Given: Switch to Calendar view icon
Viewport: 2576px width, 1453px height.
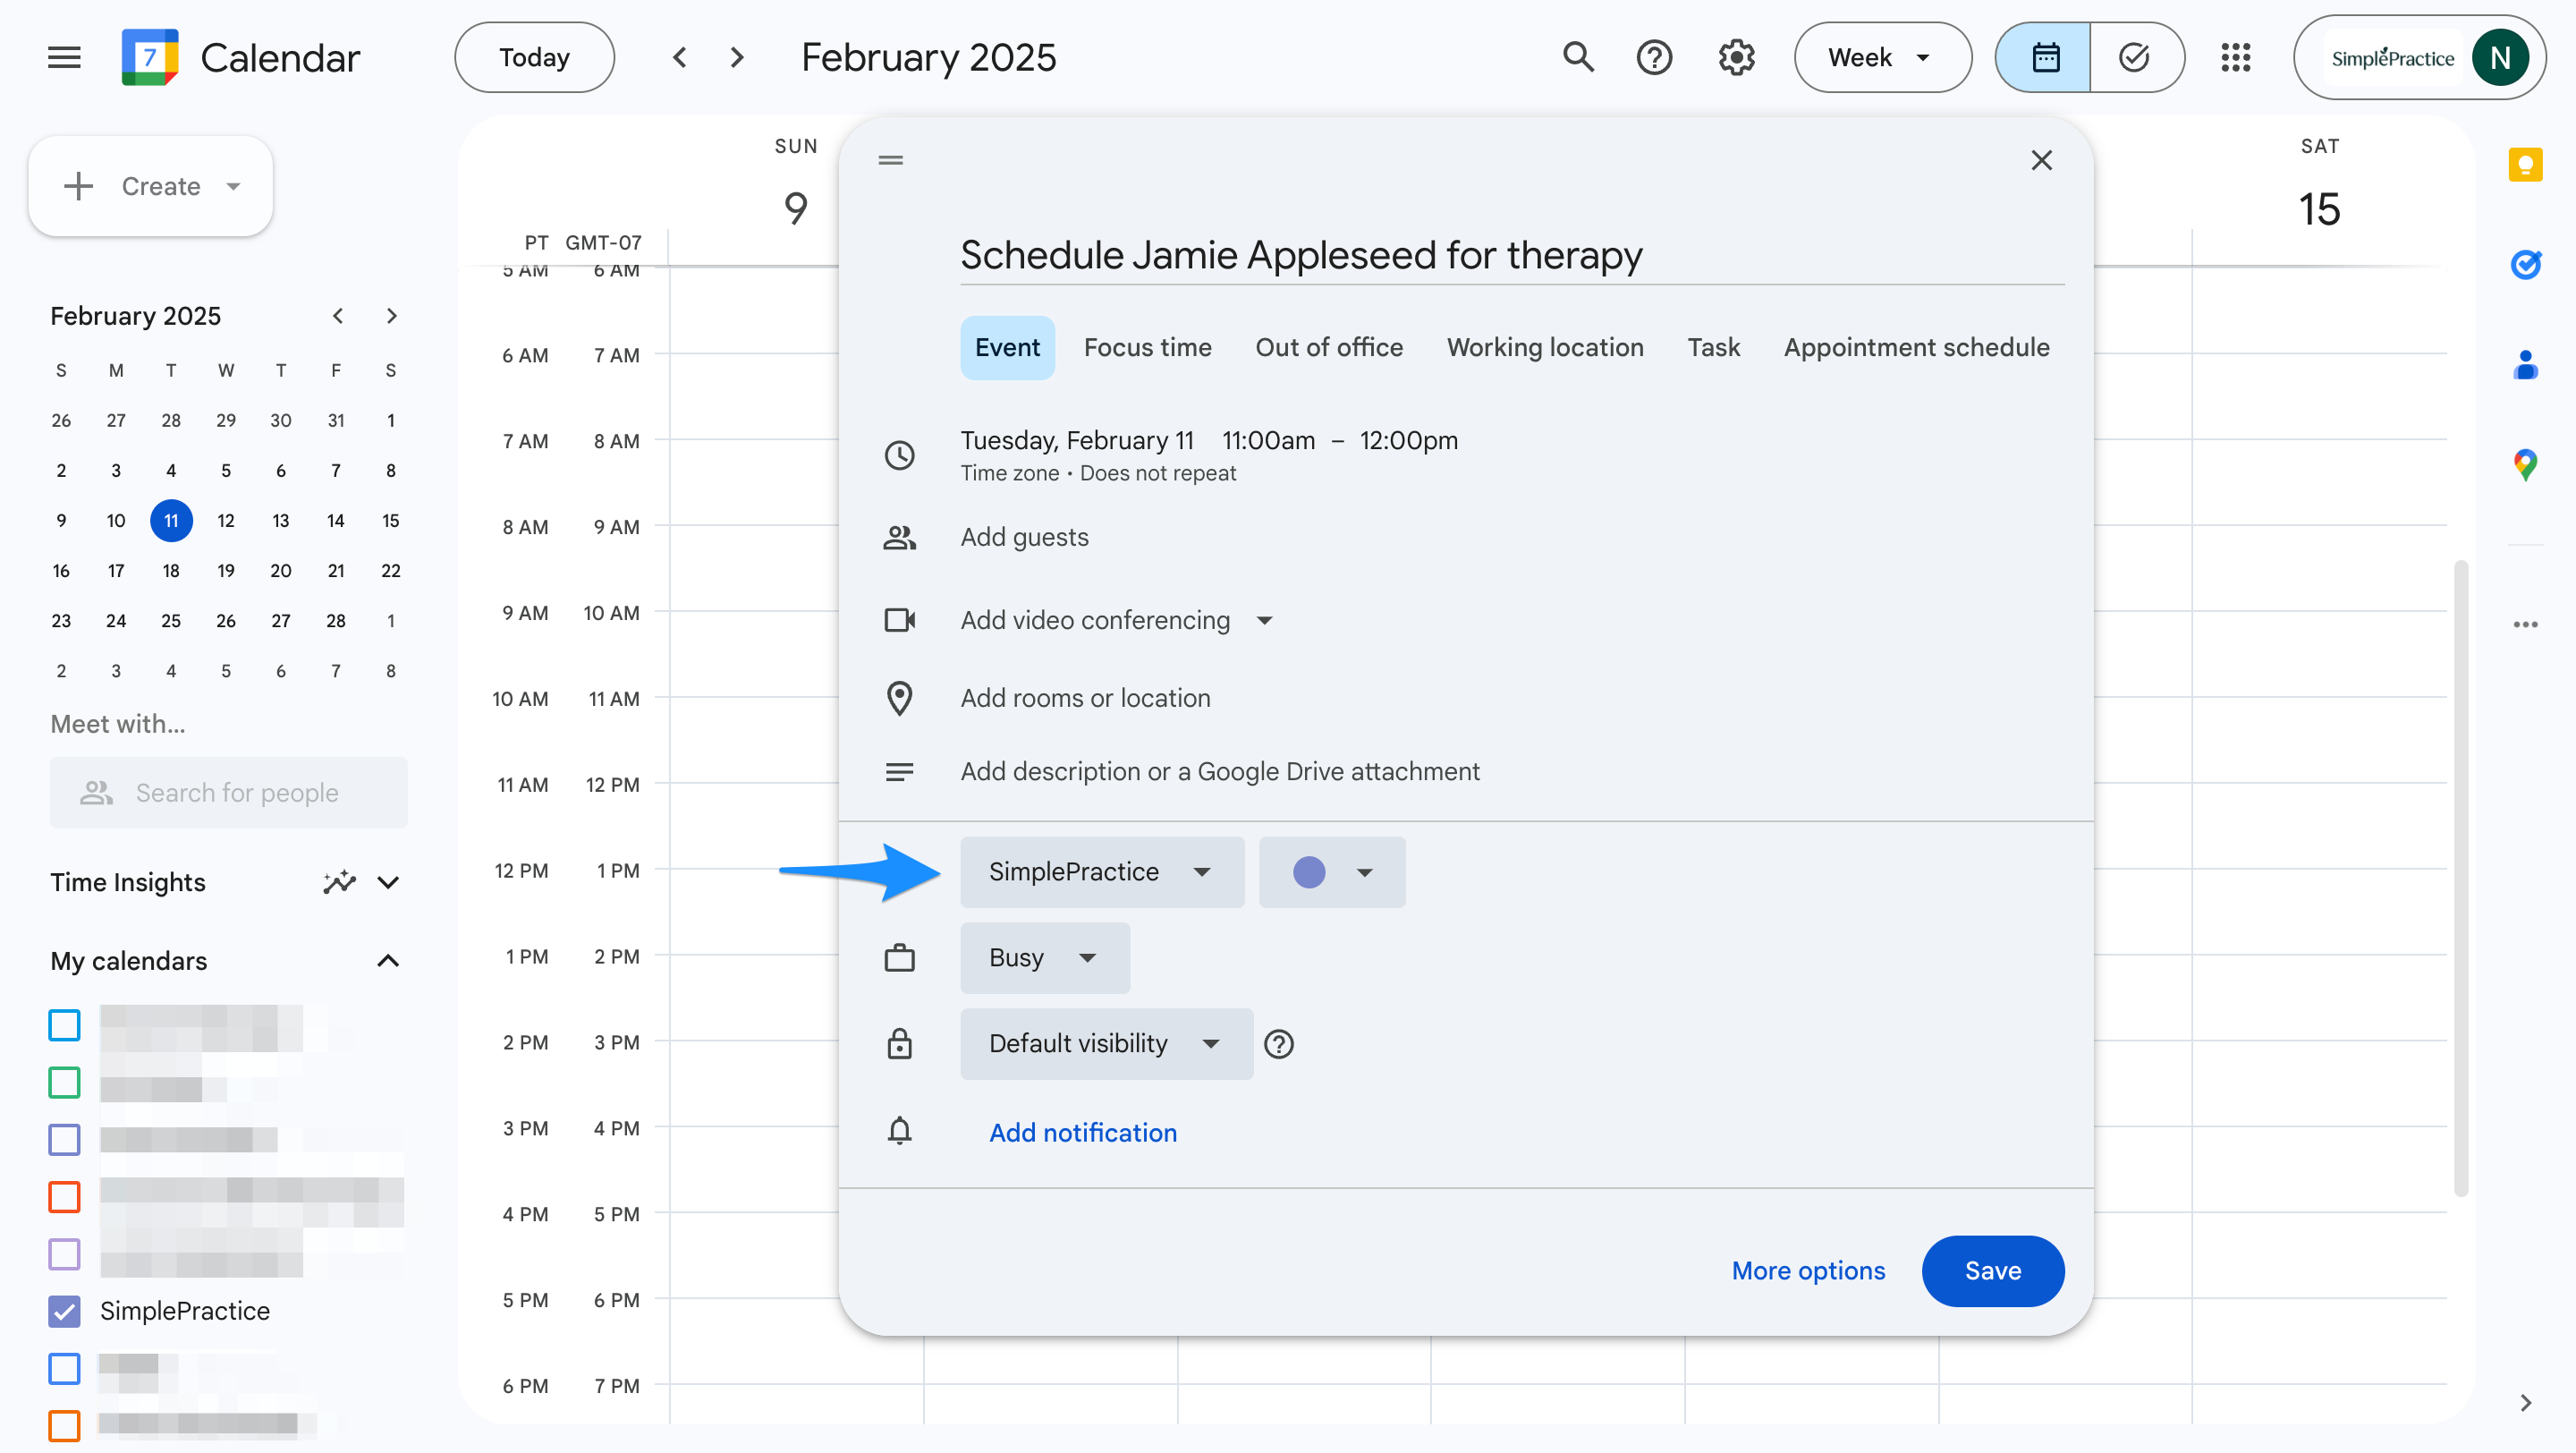Looking at the screenshot, I should click(x=2043, y=57).
